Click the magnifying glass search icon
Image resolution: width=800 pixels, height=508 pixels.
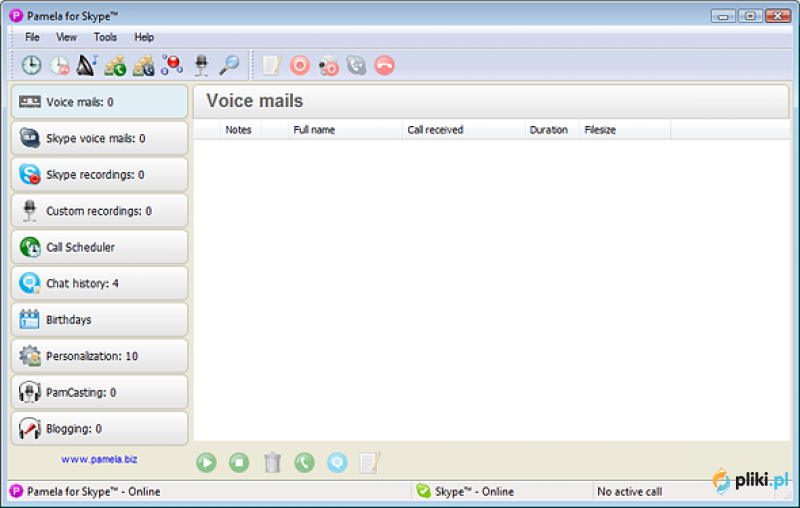(x=229, y=65)
